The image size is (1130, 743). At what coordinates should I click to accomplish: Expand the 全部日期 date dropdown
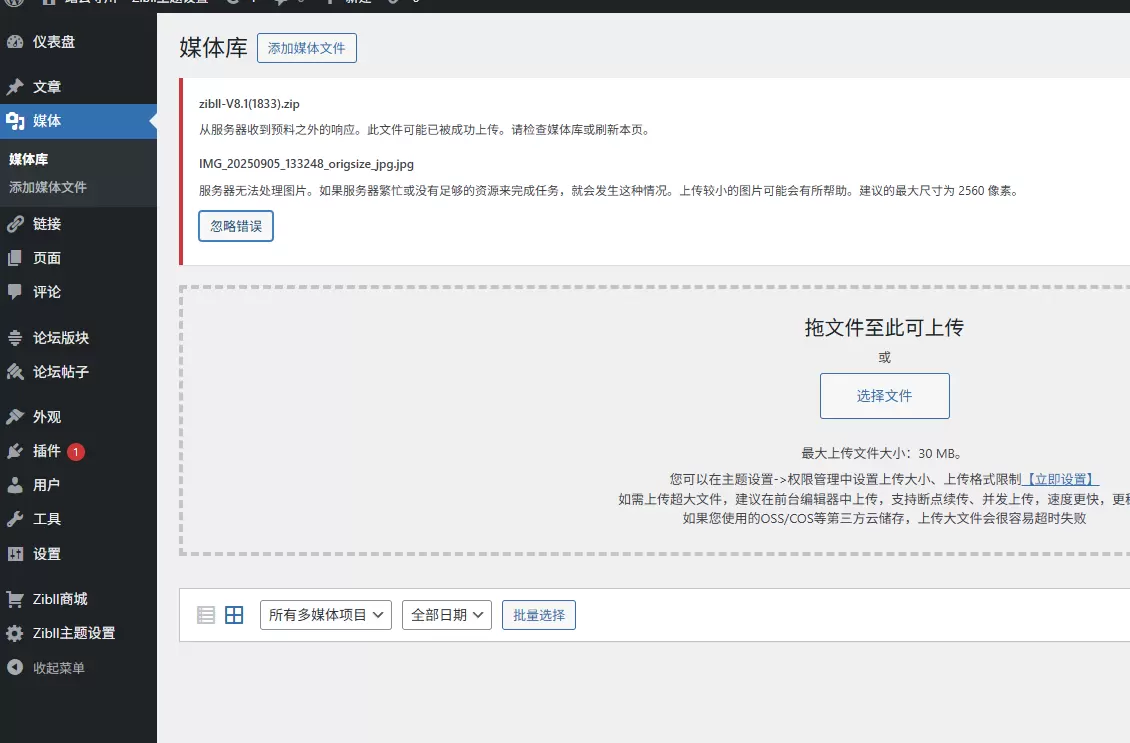(447, 615)
